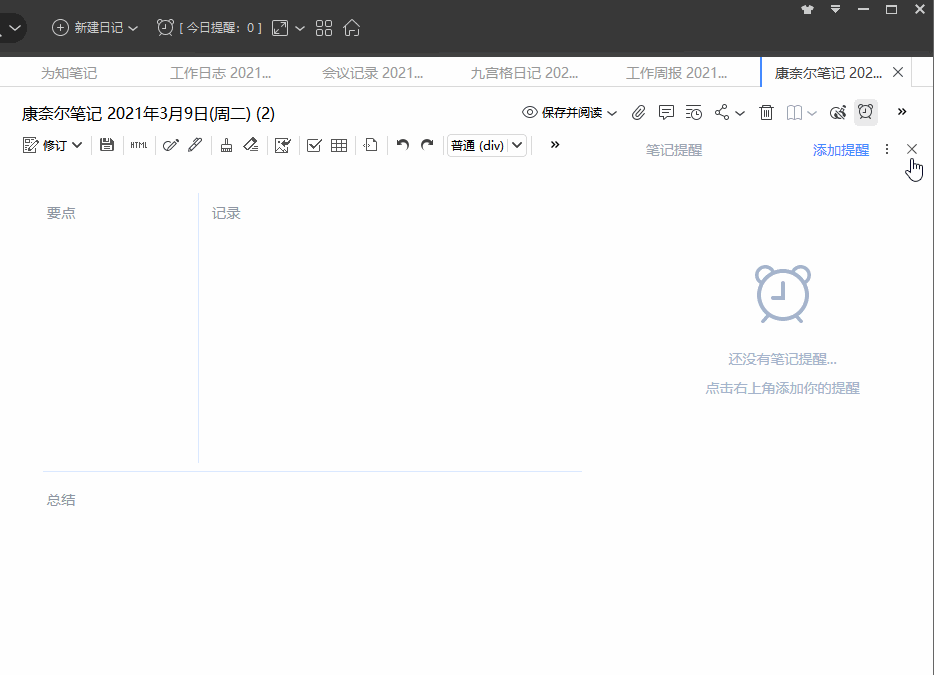Switch to the 工作日志 2021 tab

pyautogui.click(x=220, y=73)
